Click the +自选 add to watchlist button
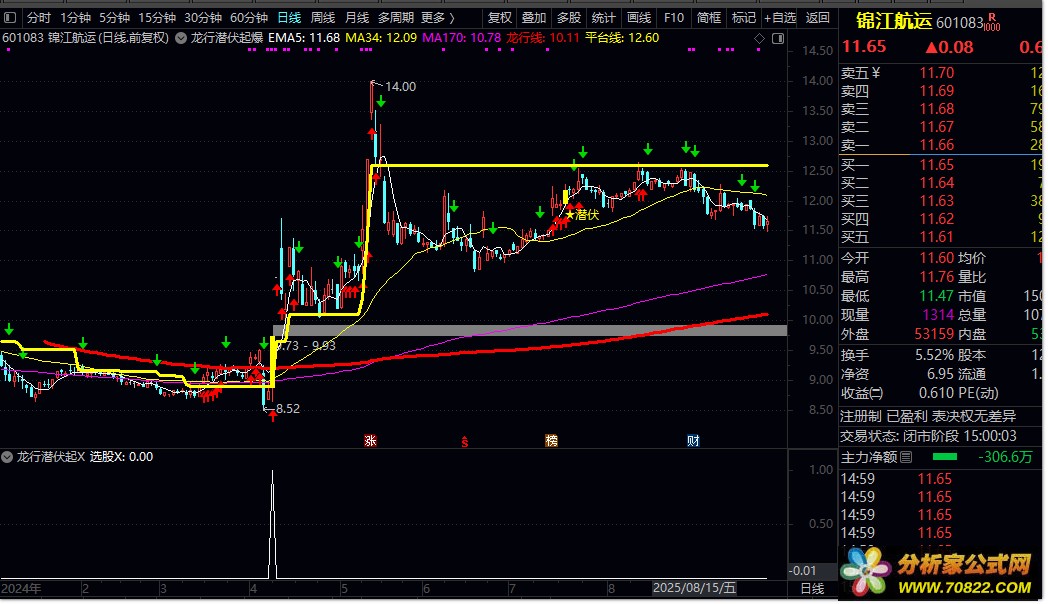1048x604 pixels. coord(780,17)
